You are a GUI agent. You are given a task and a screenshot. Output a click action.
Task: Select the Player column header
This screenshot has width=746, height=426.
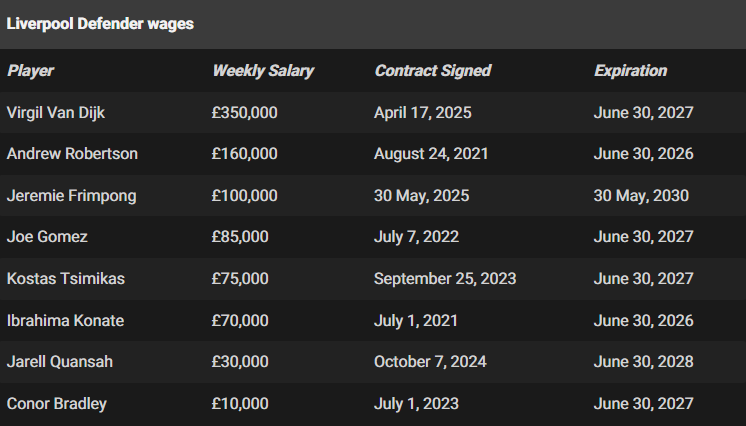click(x=30, y=71)
